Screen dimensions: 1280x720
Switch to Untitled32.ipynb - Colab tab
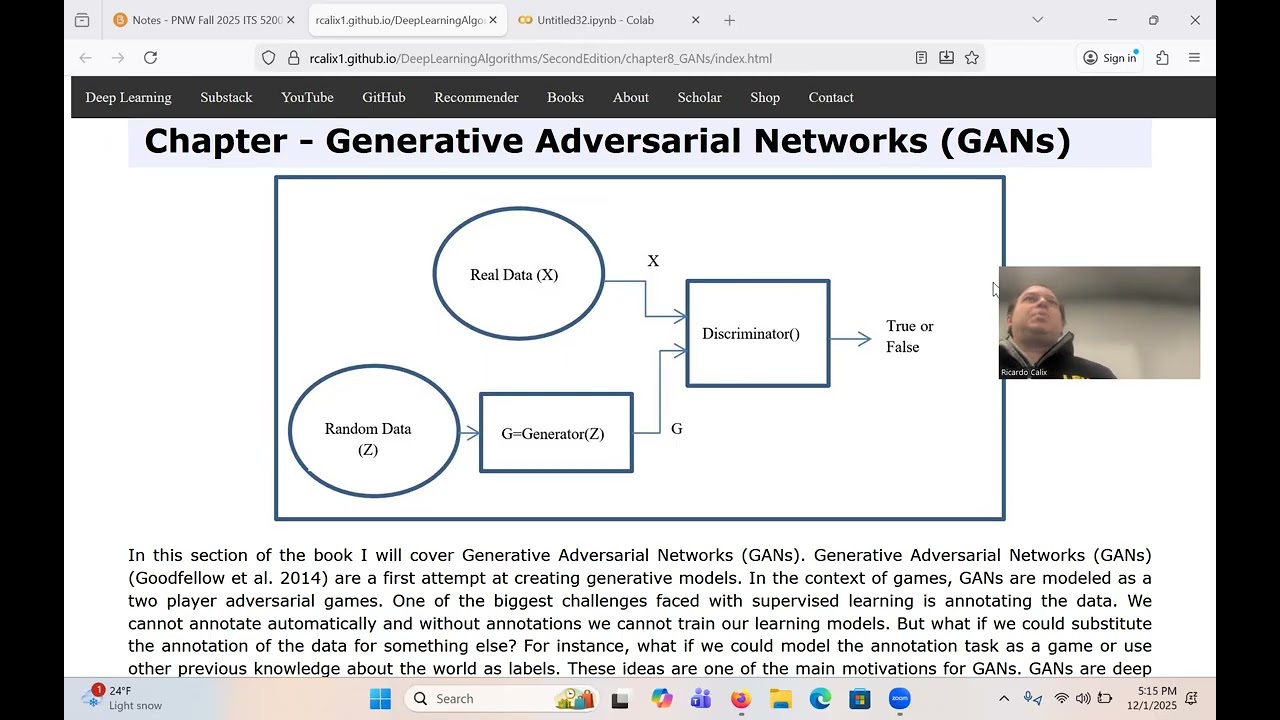tap(595, 20)
